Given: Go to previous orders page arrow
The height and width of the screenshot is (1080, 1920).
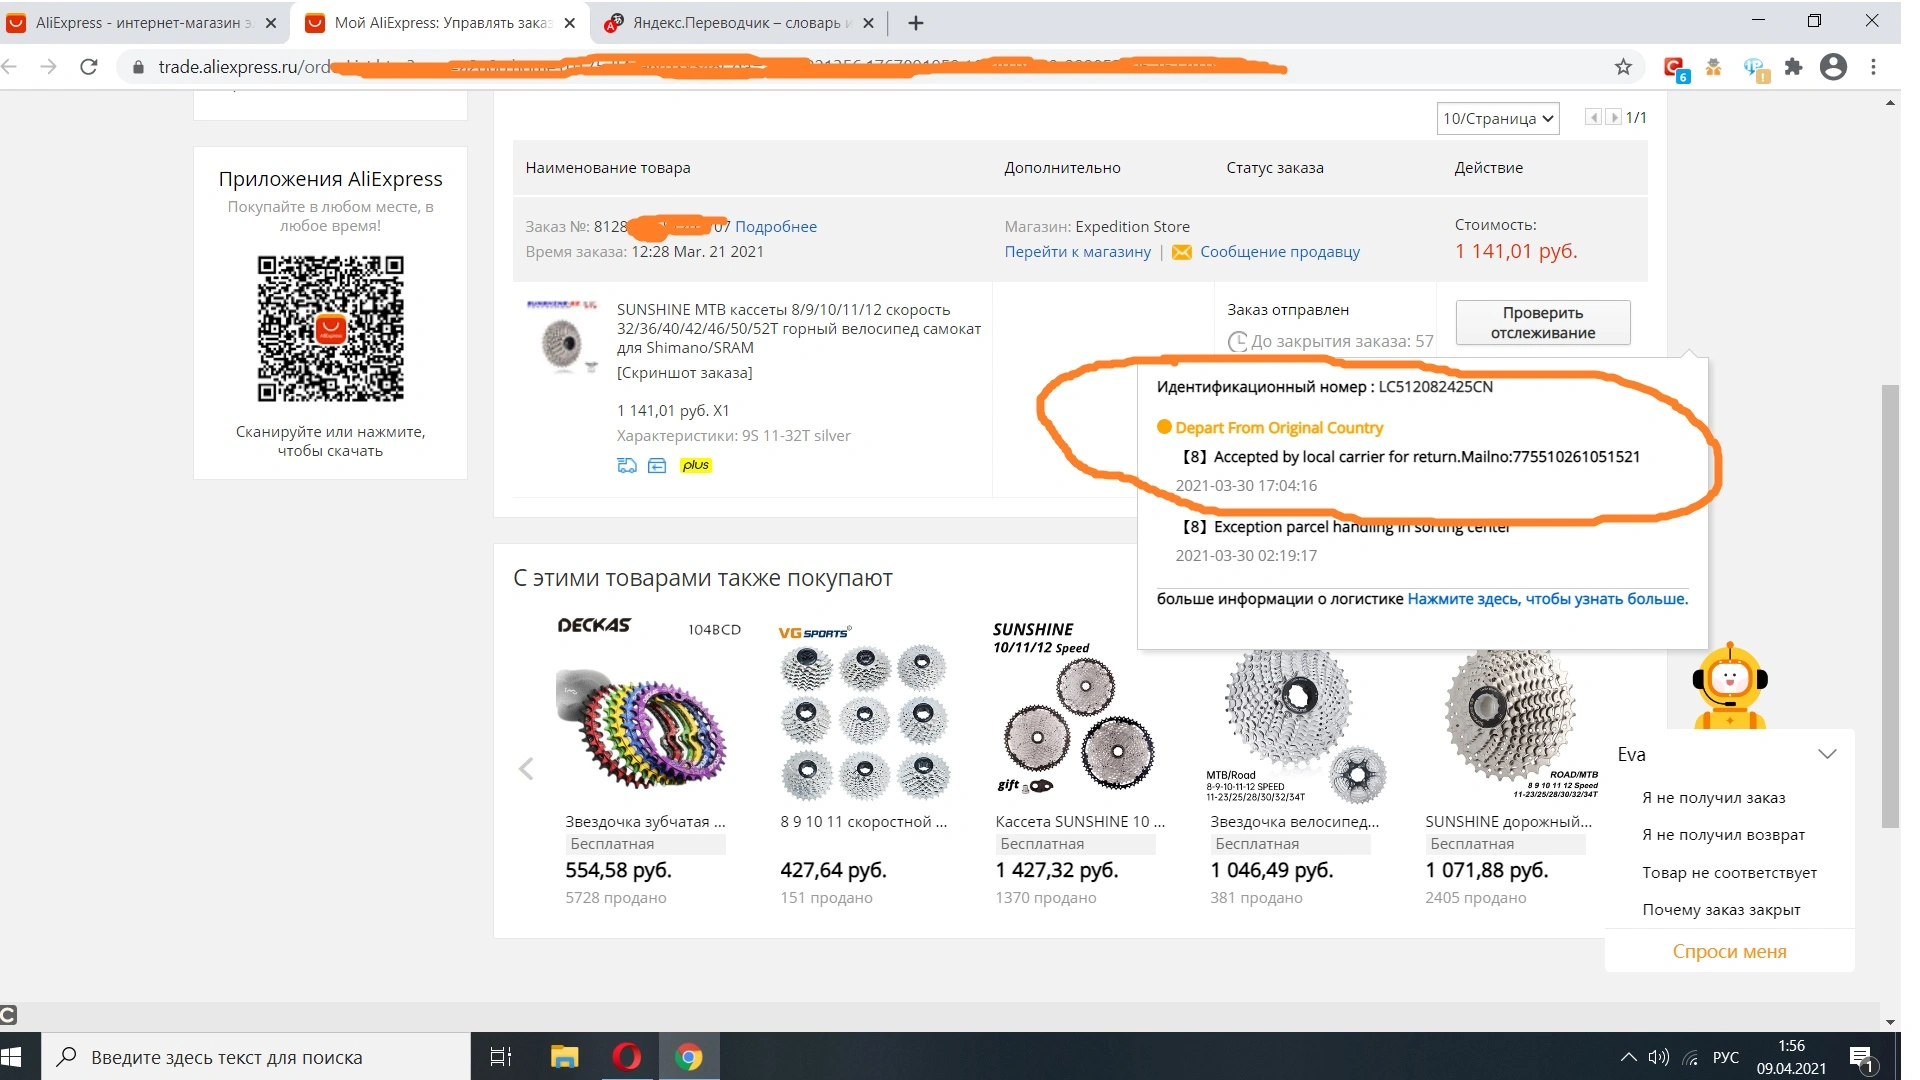Looking at the screenshot, I should (x=1594, y=117).
